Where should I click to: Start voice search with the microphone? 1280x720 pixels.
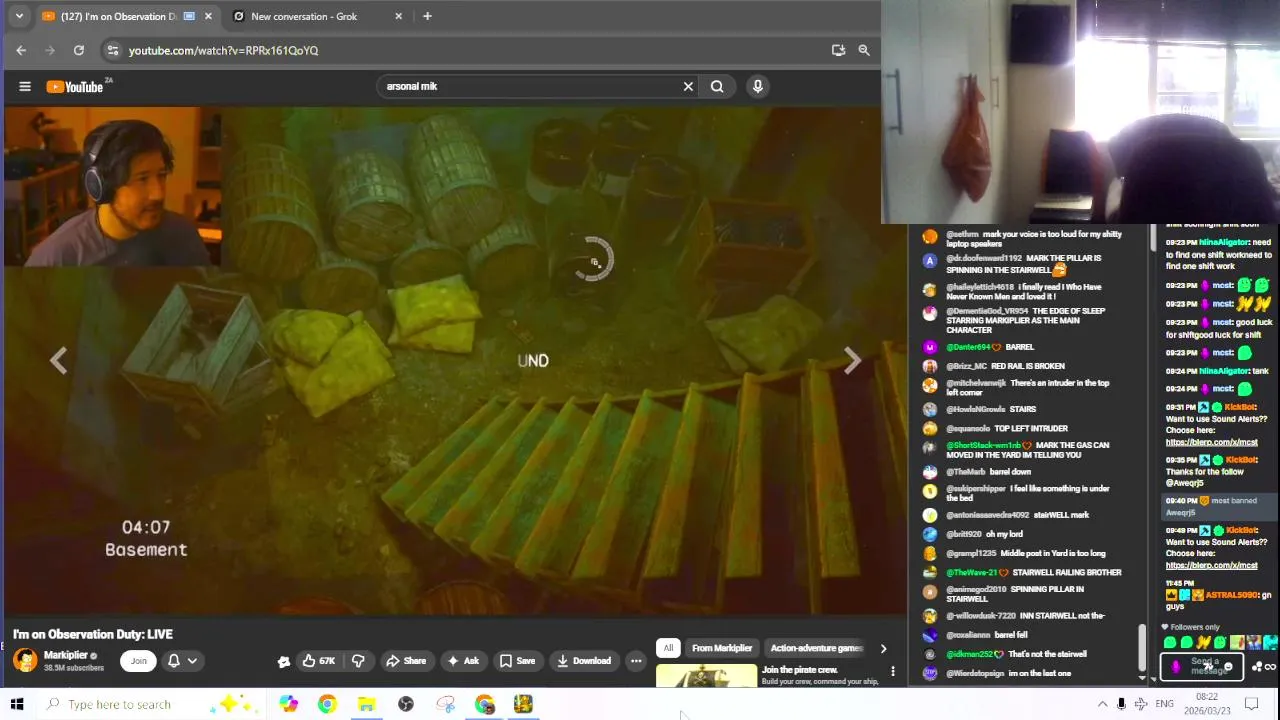coord(758,86)
